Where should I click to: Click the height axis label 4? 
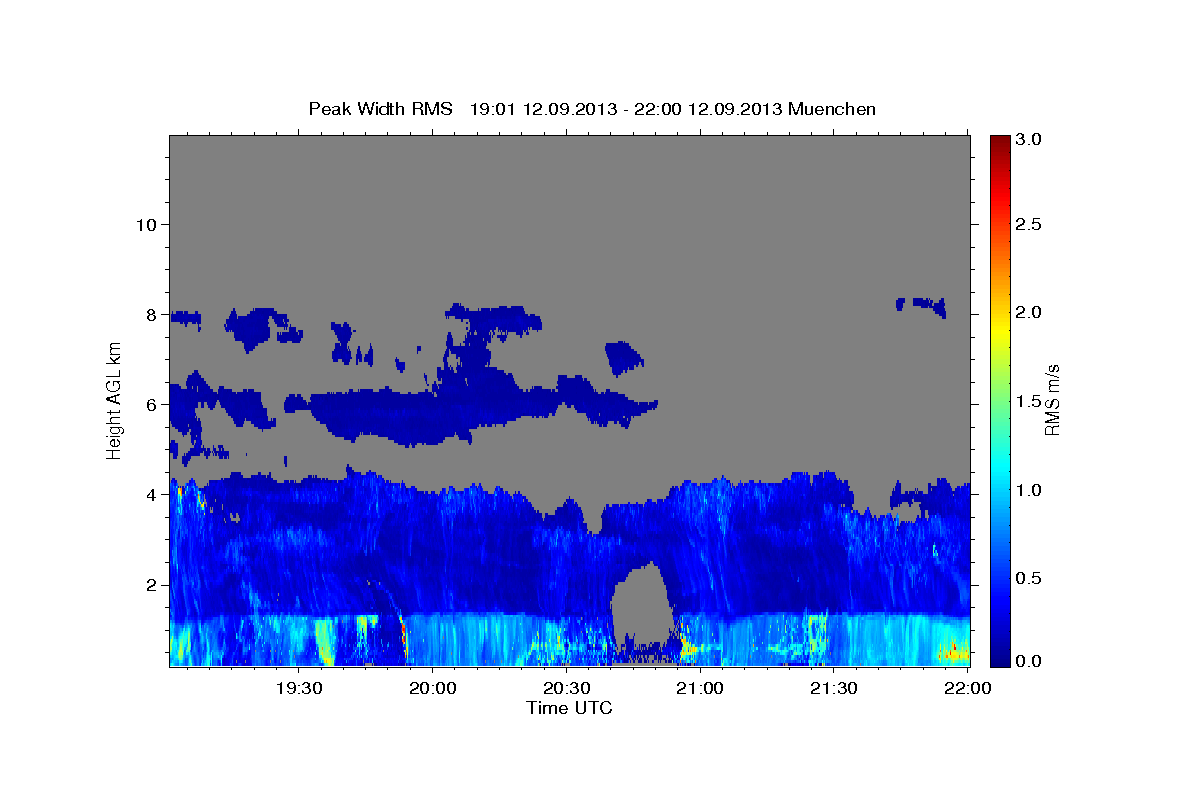click(150, 494)
